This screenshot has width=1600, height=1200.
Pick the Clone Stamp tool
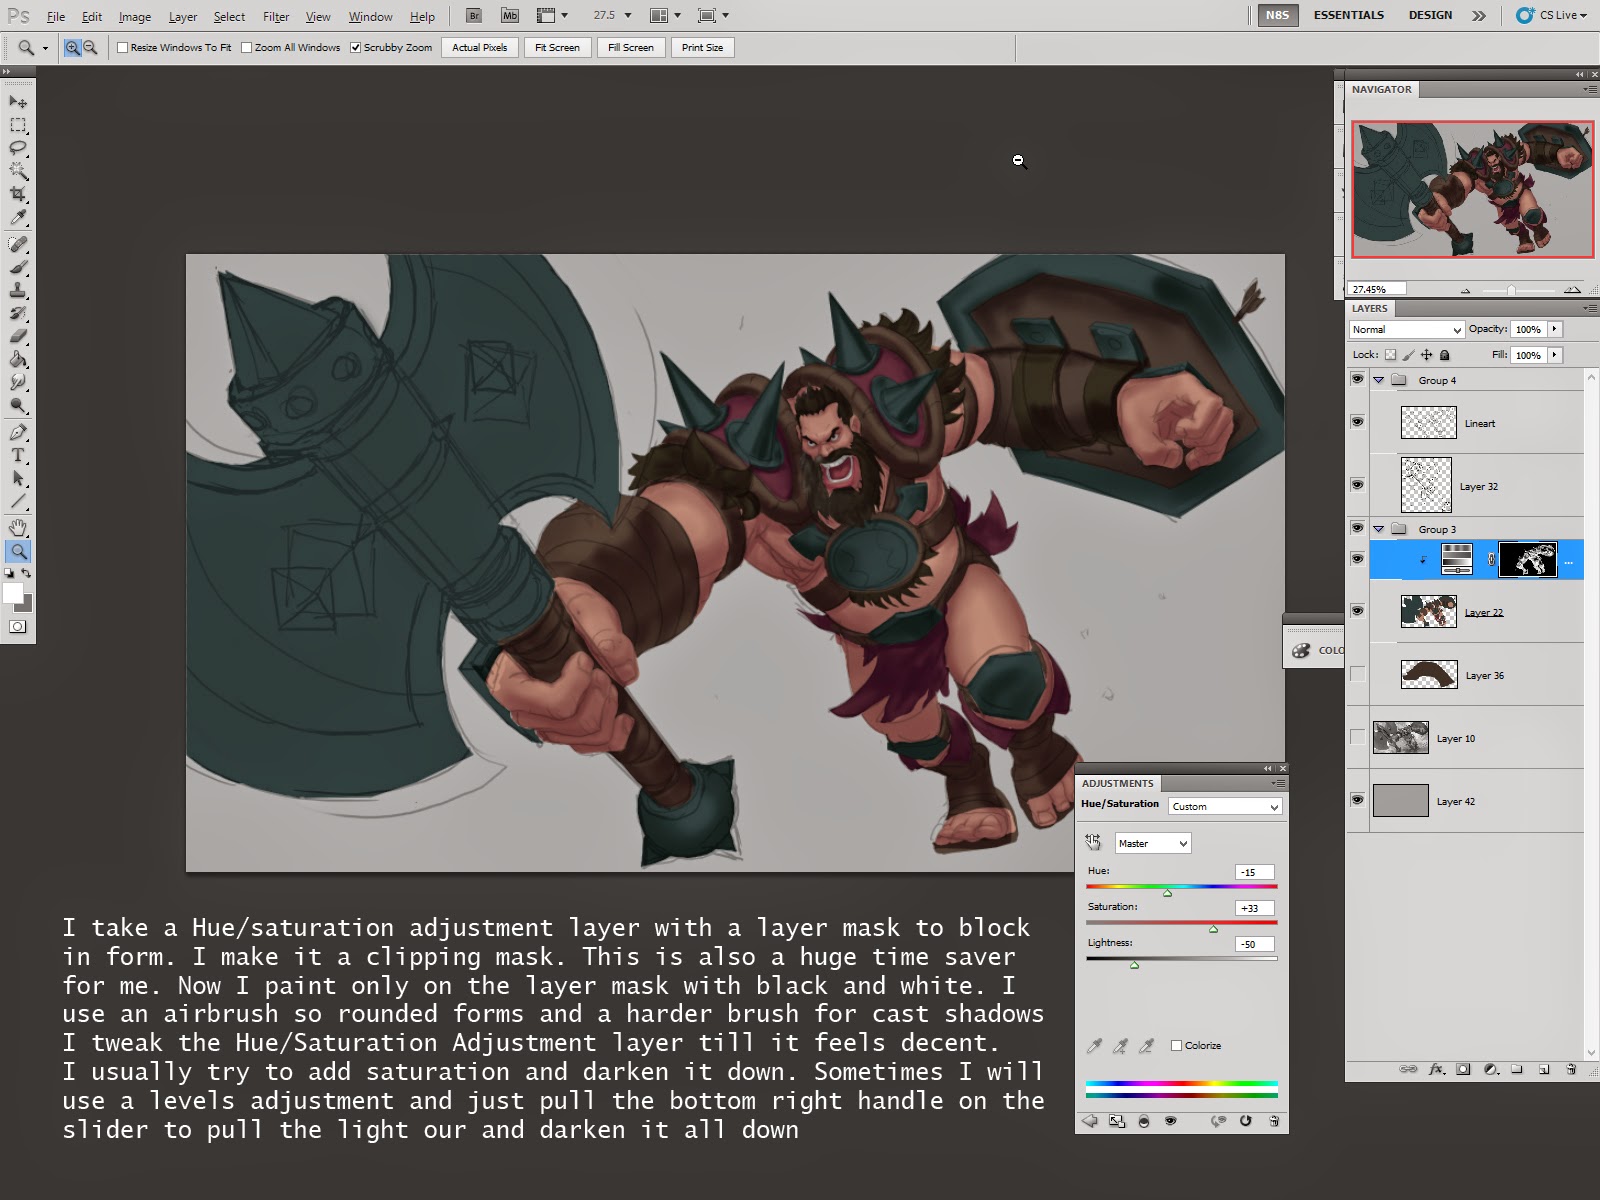(x=18, y=291)
